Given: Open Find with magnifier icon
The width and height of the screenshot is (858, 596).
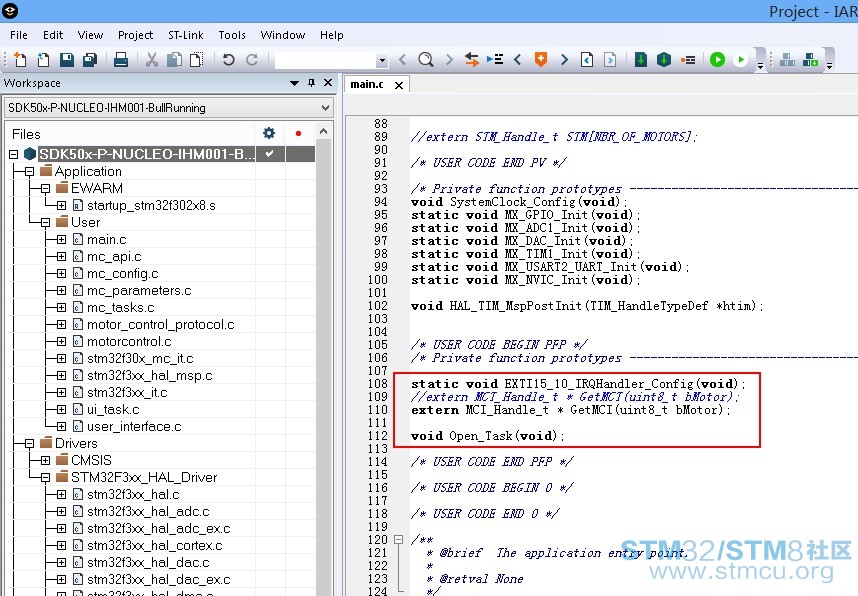Looking at the screenshot, I should [x=426, y=60].
